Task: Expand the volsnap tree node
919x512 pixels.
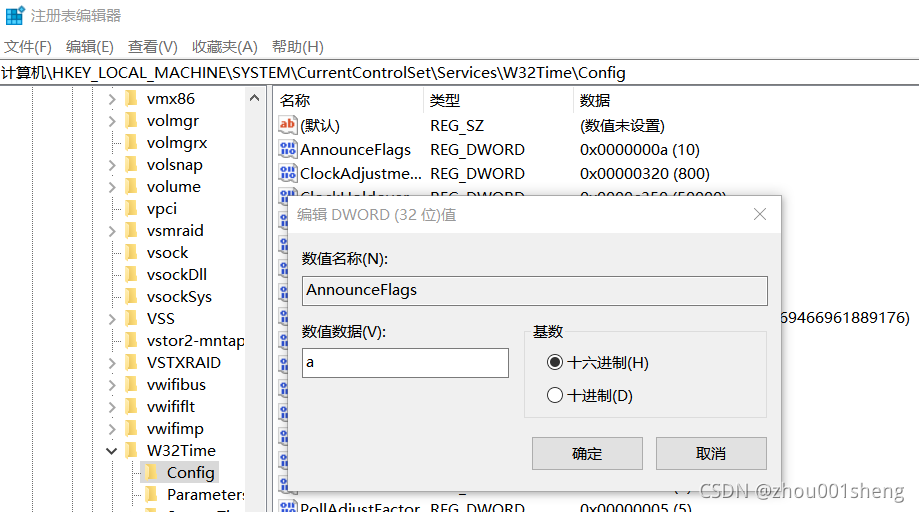Action: pos(112,165)
